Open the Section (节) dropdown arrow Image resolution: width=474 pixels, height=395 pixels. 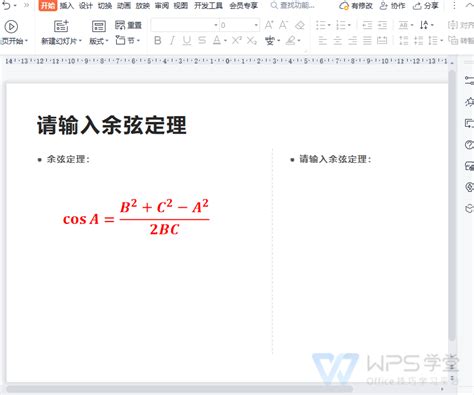pos(138,41)
